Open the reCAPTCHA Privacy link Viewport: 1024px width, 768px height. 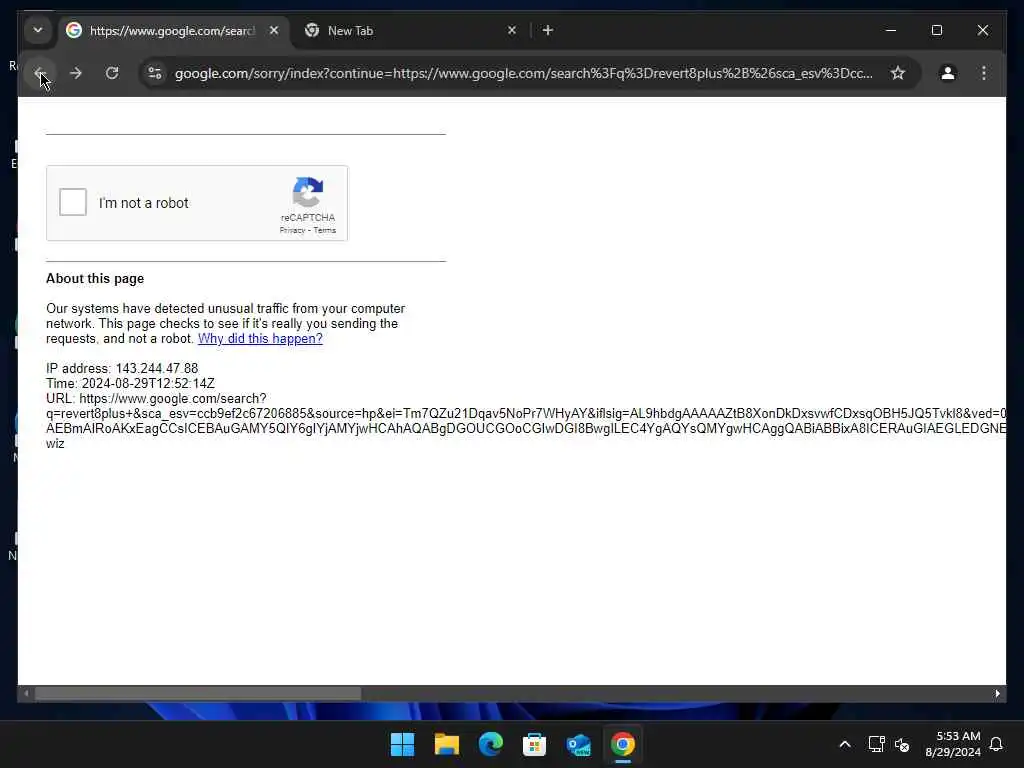(292, 231)
